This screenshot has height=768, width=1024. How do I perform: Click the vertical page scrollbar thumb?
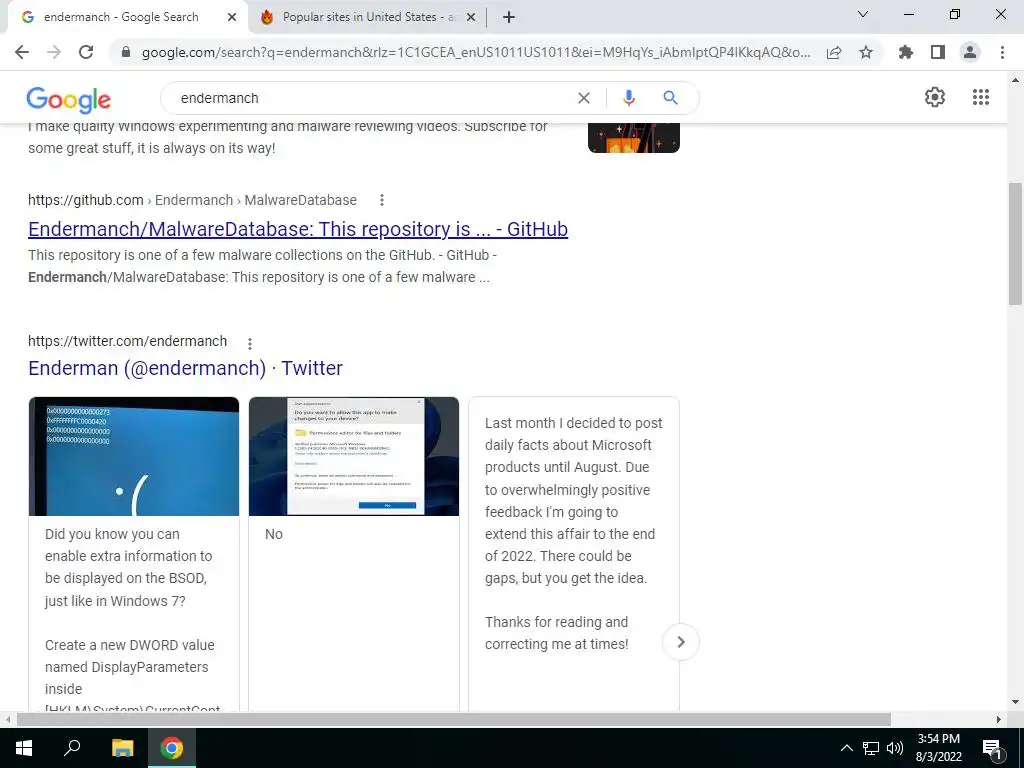coord(1015,244)
